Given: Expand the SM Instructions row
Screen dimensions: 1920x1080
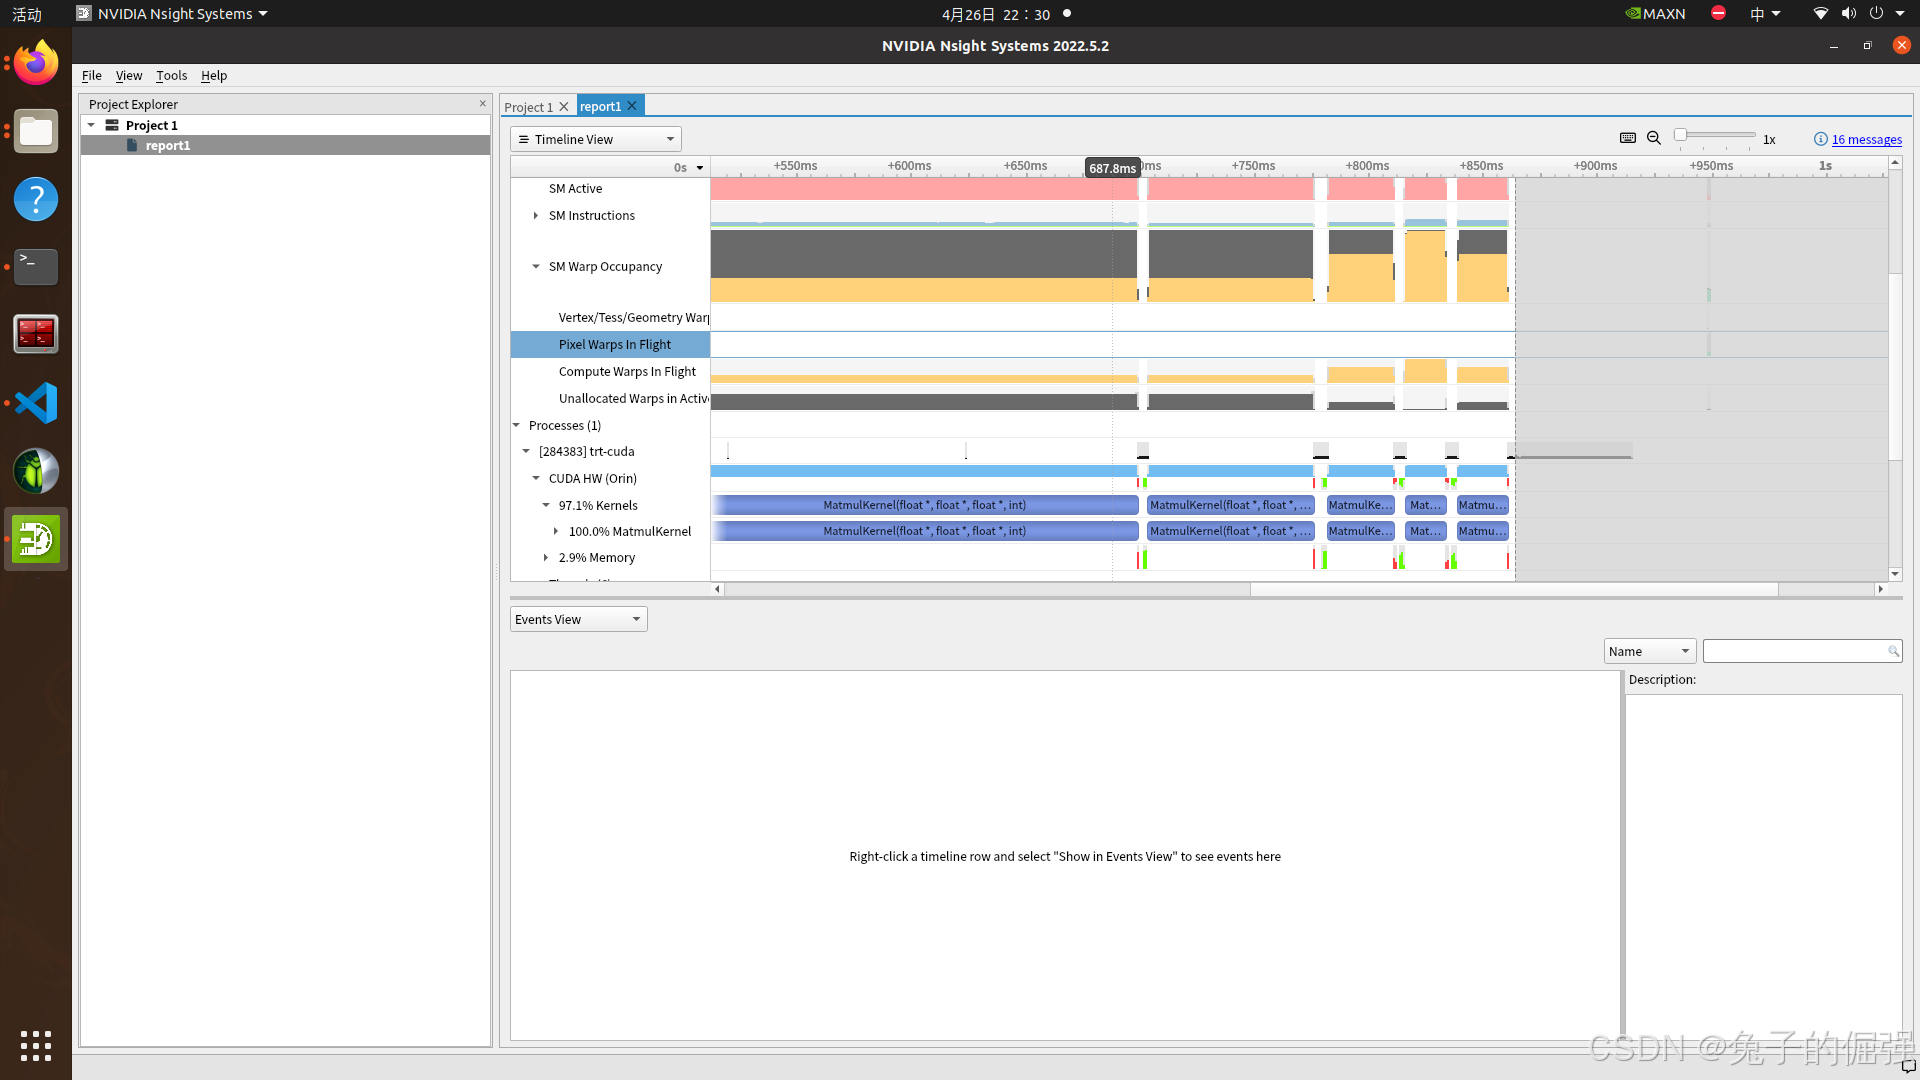Looking at the screenshot, I should click(536, 215).
